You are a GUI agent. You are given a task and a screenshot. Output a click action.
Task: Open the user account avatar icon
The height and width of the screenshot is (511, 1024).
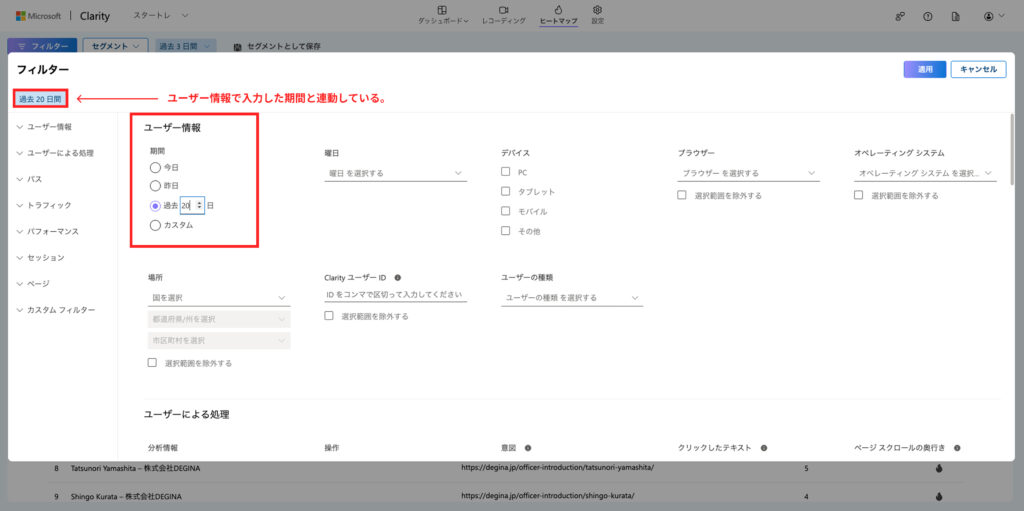(x=988, y=16)
